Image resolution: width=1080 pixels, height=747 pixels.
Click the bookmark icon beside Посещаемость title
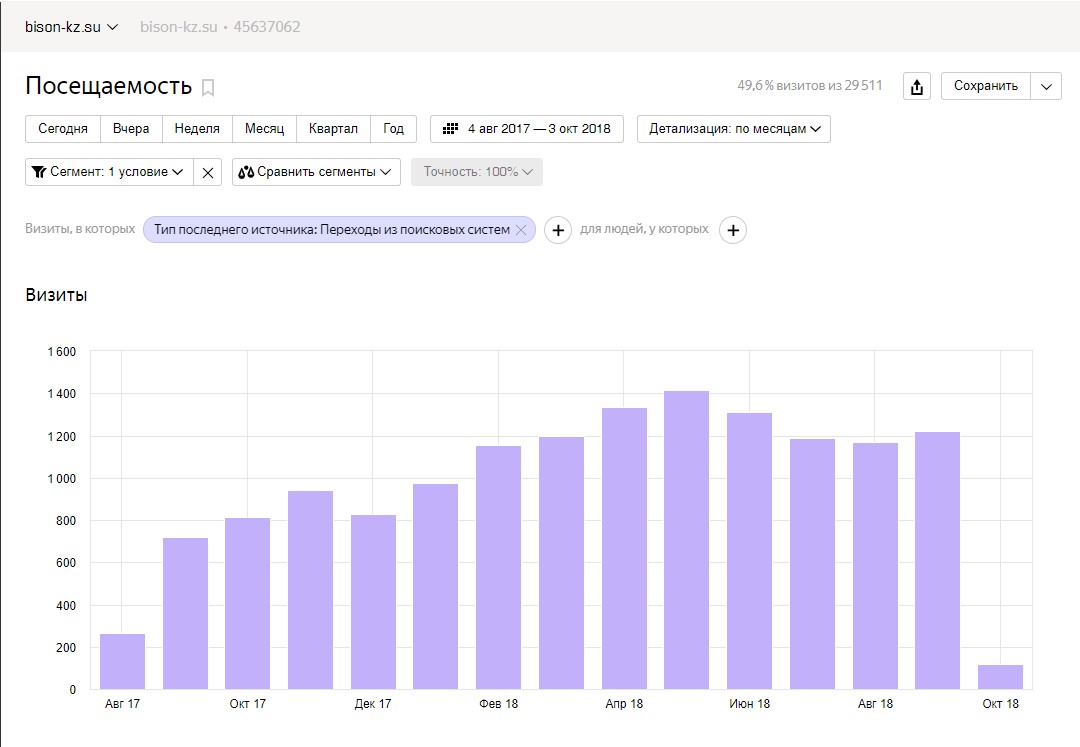208,87
